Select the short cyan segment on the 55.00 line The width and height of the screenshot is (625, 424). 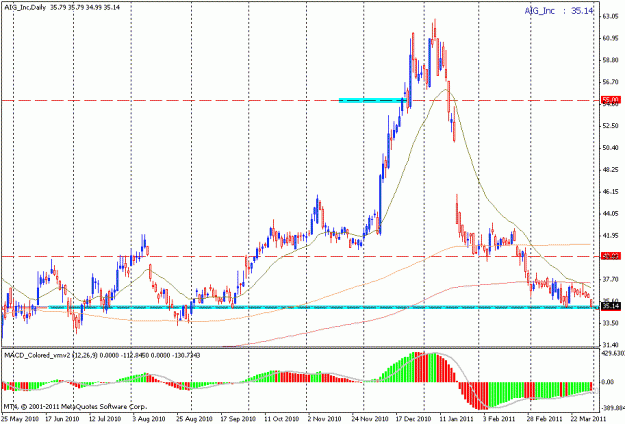click(372, 100)
